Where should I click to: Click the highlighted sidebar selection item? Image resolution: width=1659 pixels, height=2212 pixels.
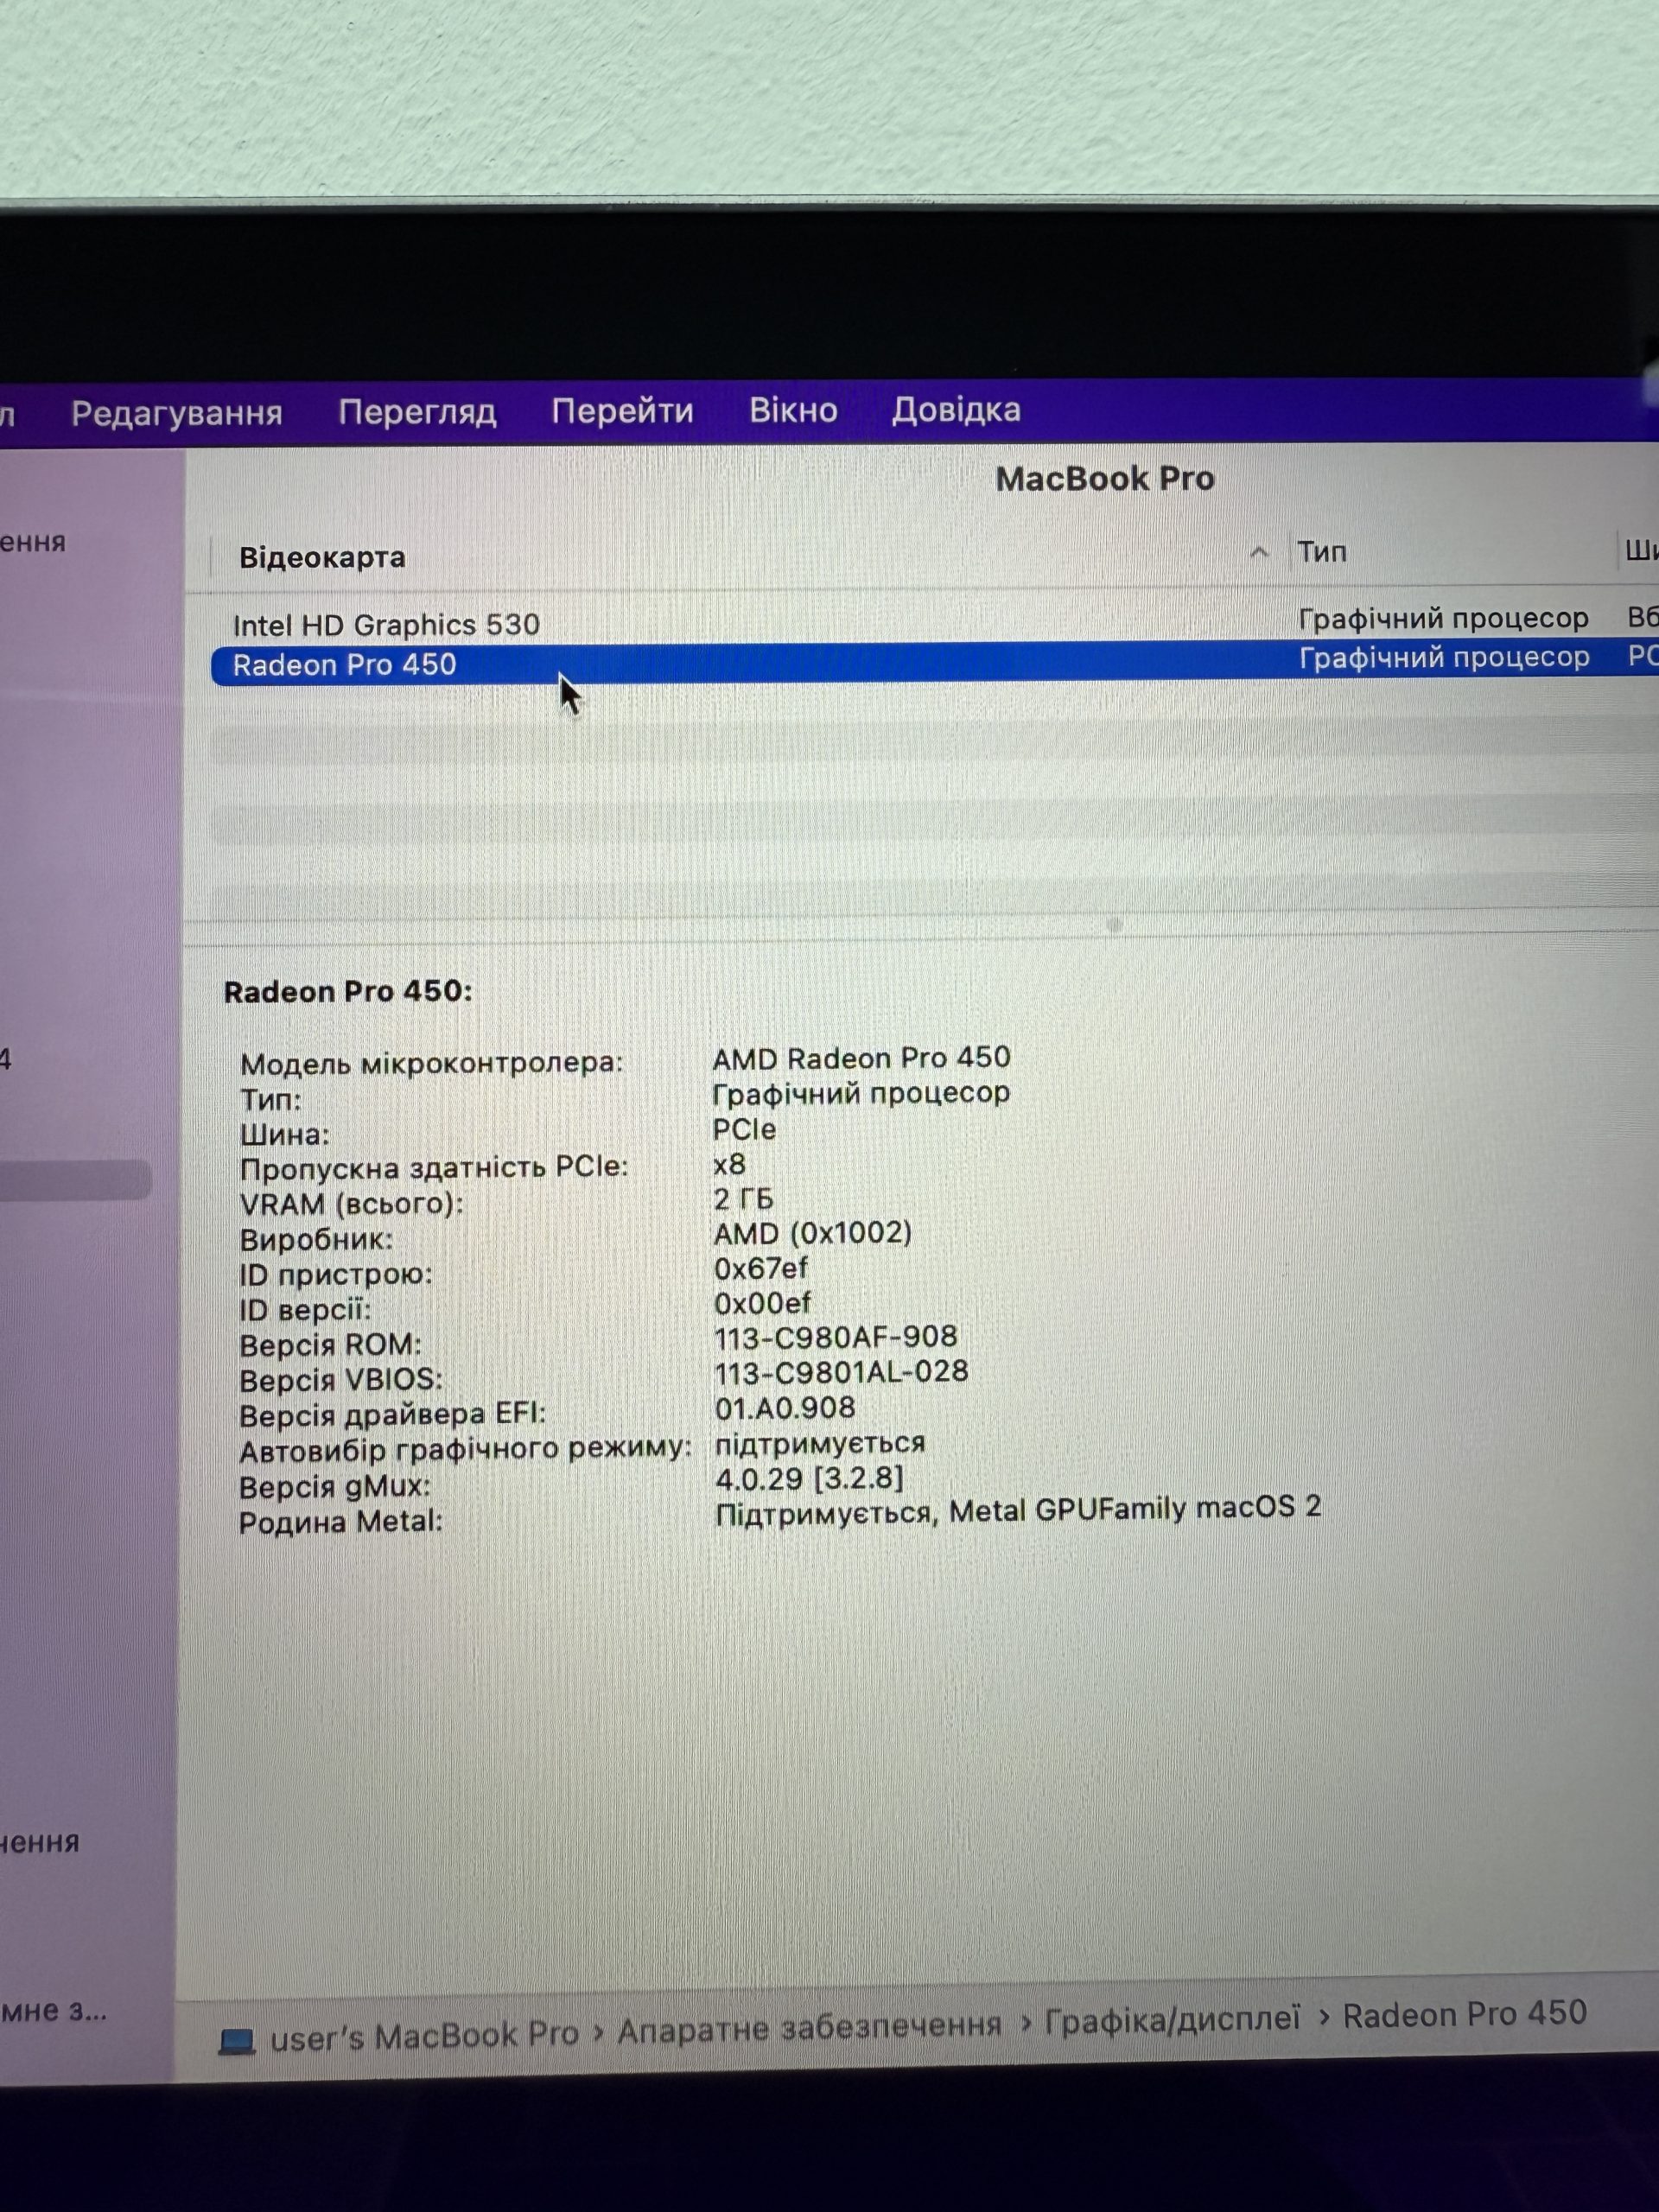(x=75, y=1179)
